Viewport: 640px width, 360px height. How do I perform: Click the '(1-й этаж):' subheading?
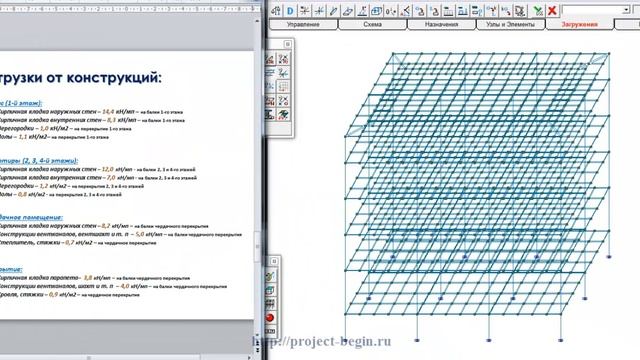(x=24, y=103)
